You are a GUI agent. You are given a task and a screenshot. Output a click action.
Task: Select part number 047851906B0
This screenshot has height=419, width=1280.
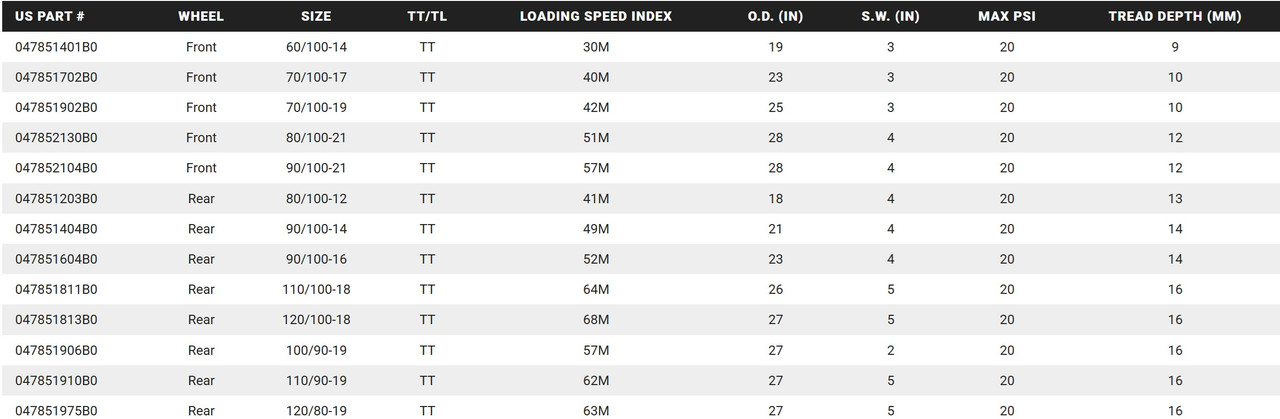coord(56,351)
